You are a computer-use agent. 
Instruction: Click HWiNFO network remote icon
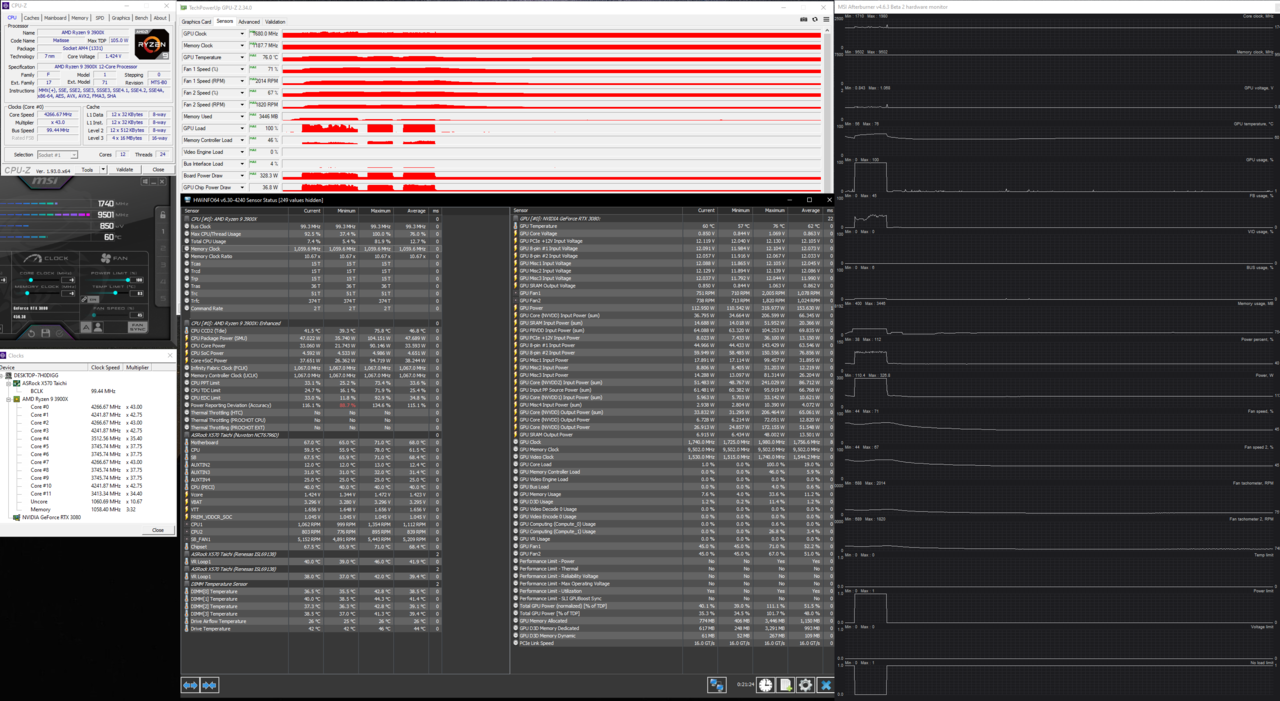click(x=717, y=685)
